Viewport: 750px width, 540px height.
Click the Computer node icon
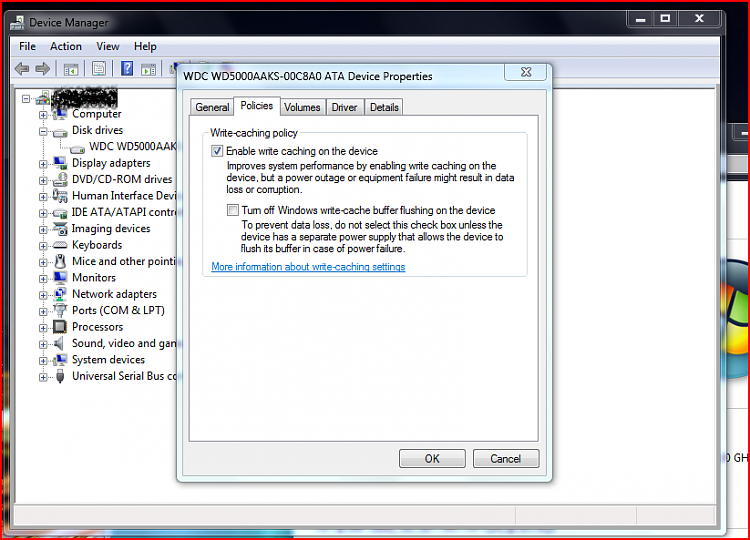click(x=60, y=114)
